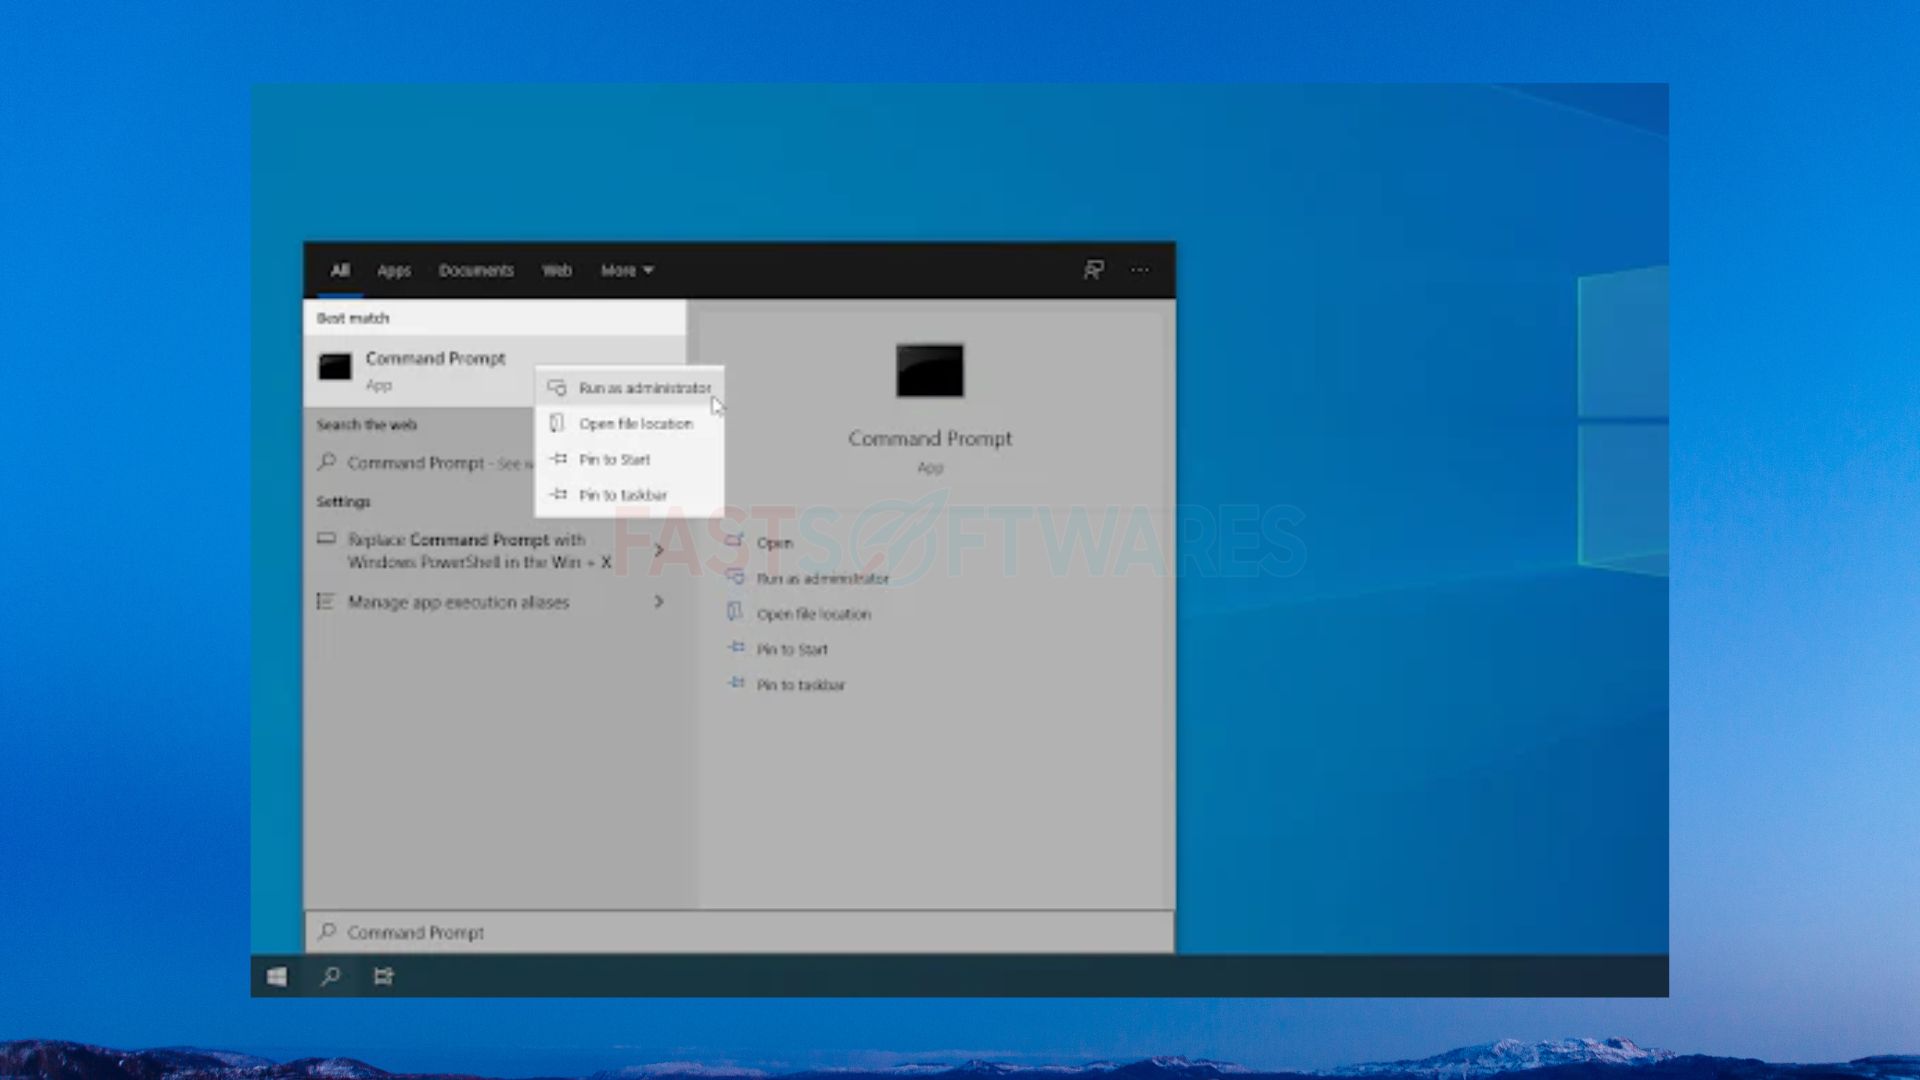
Task: Open Task View on the taskbar
Action: [x=383, y=976]
